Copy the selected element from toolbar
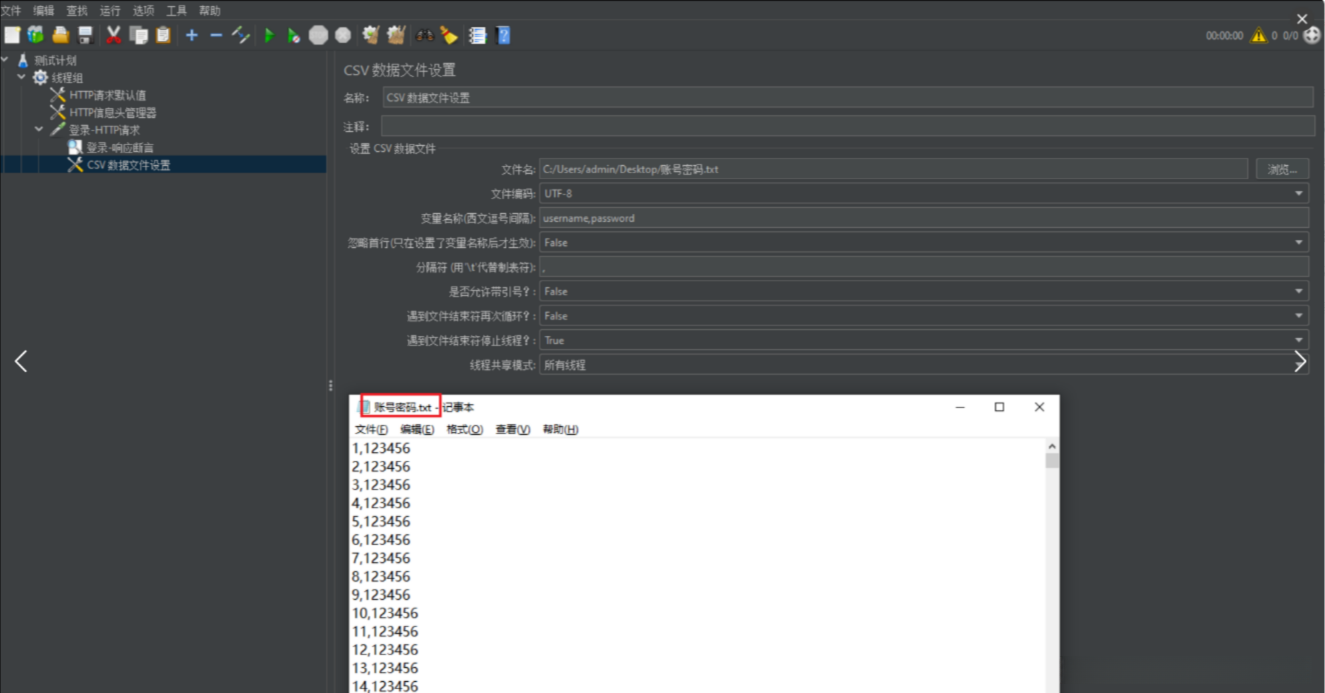 [x=138, y=35]
